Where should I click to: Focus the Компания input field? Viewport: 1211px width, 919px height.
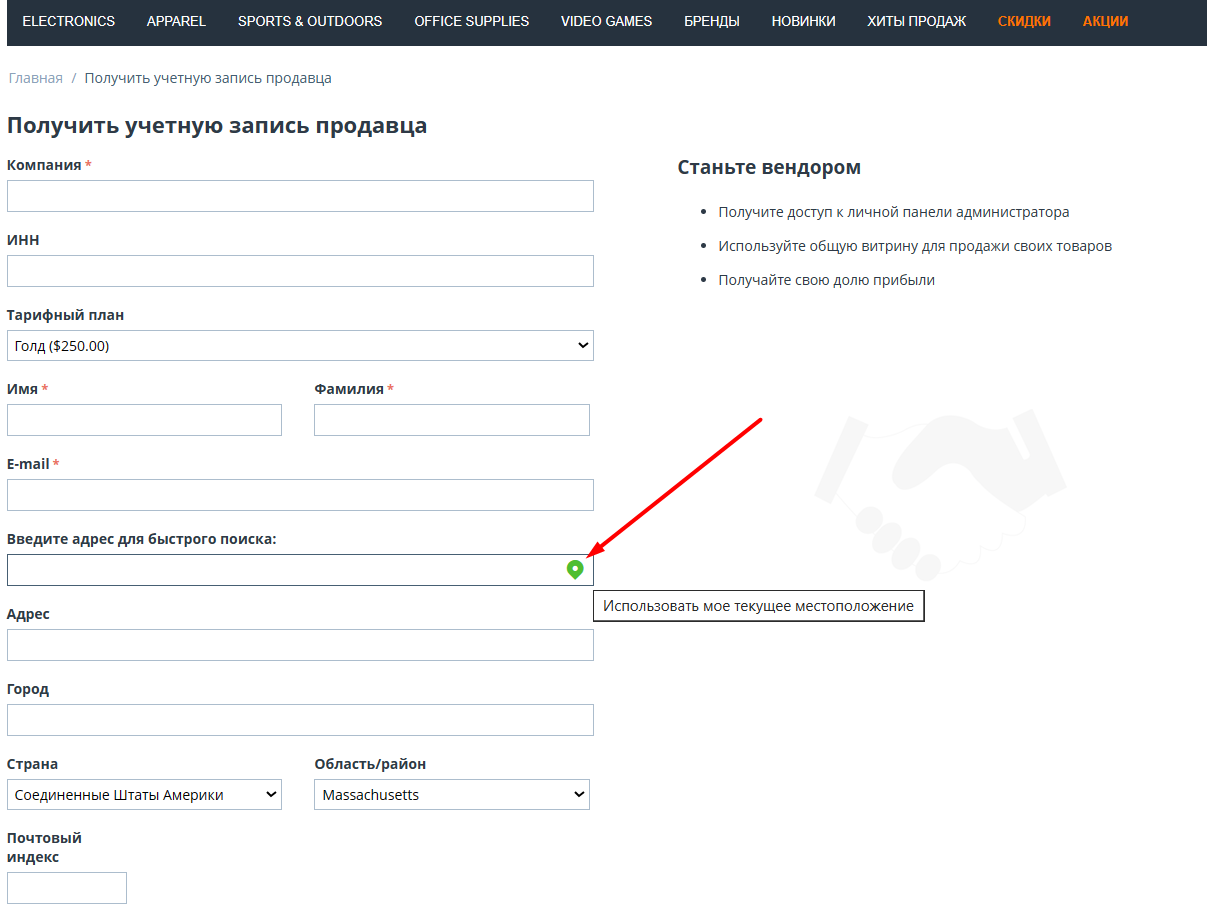300,196
